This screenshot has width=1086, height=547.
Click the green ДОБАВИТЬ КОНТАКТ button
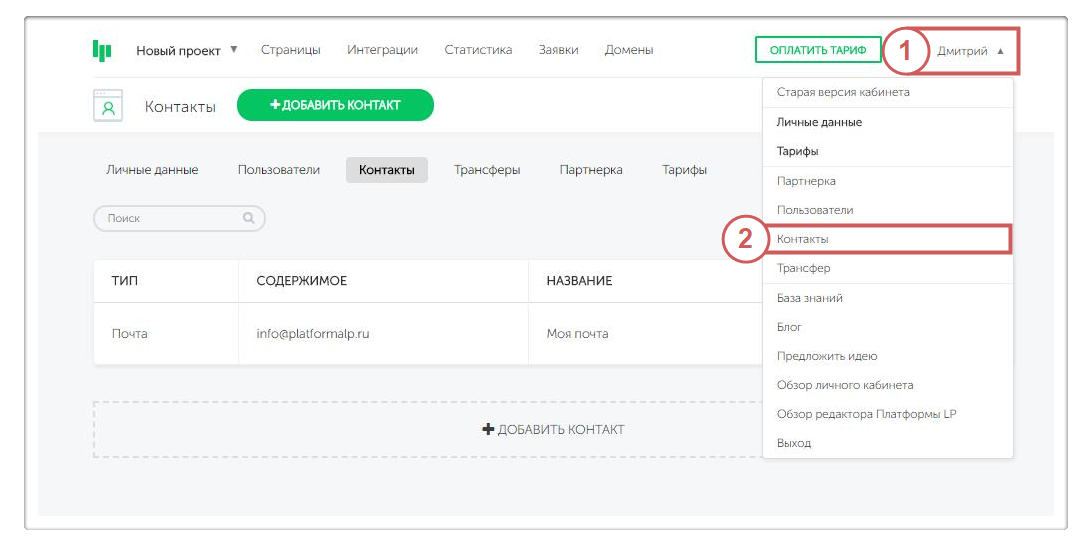335,105
